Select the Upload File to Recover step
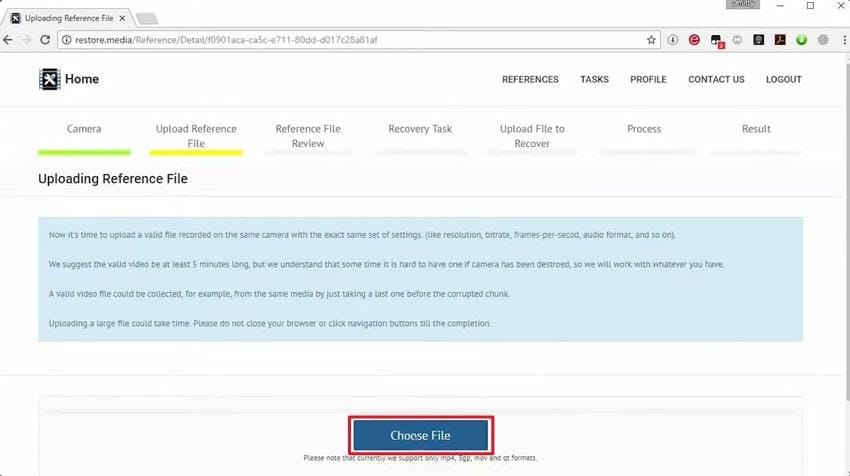The height and width of the screenshot is (476, 850). tap(532, 136)
